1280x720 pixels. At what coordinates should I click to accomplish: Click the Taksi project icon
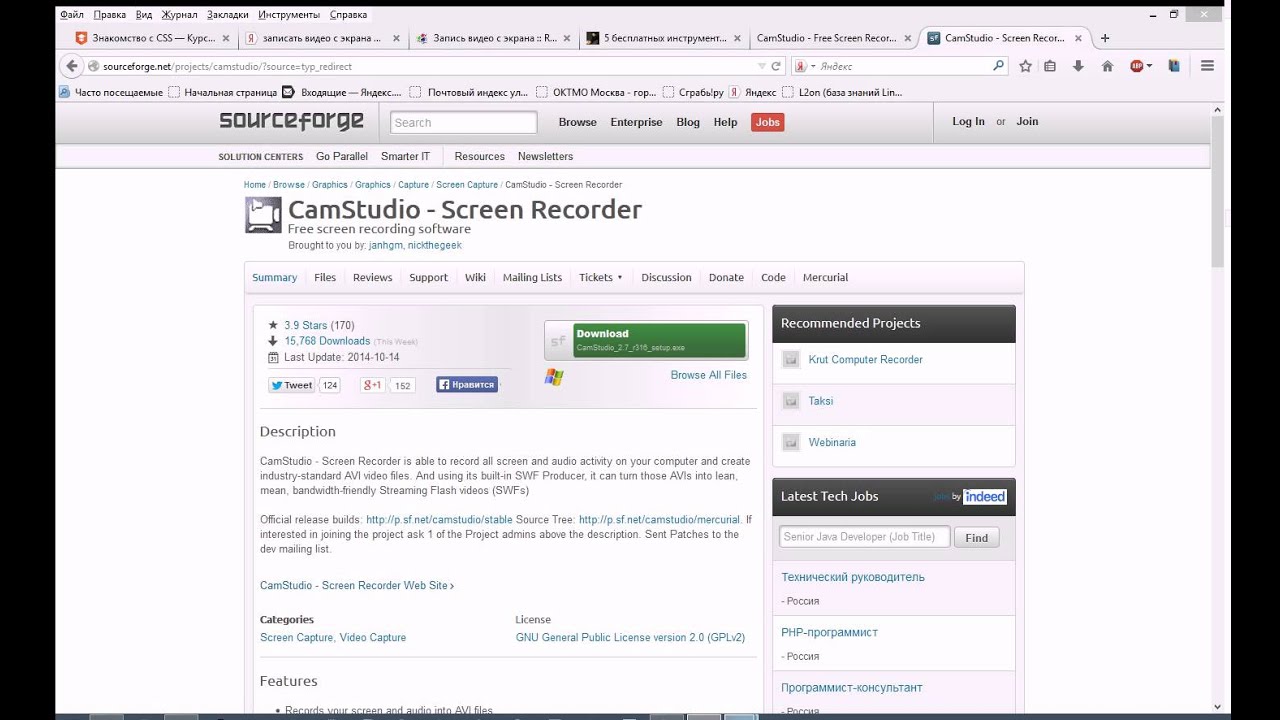pyautogui.click(x=791, y=401)
